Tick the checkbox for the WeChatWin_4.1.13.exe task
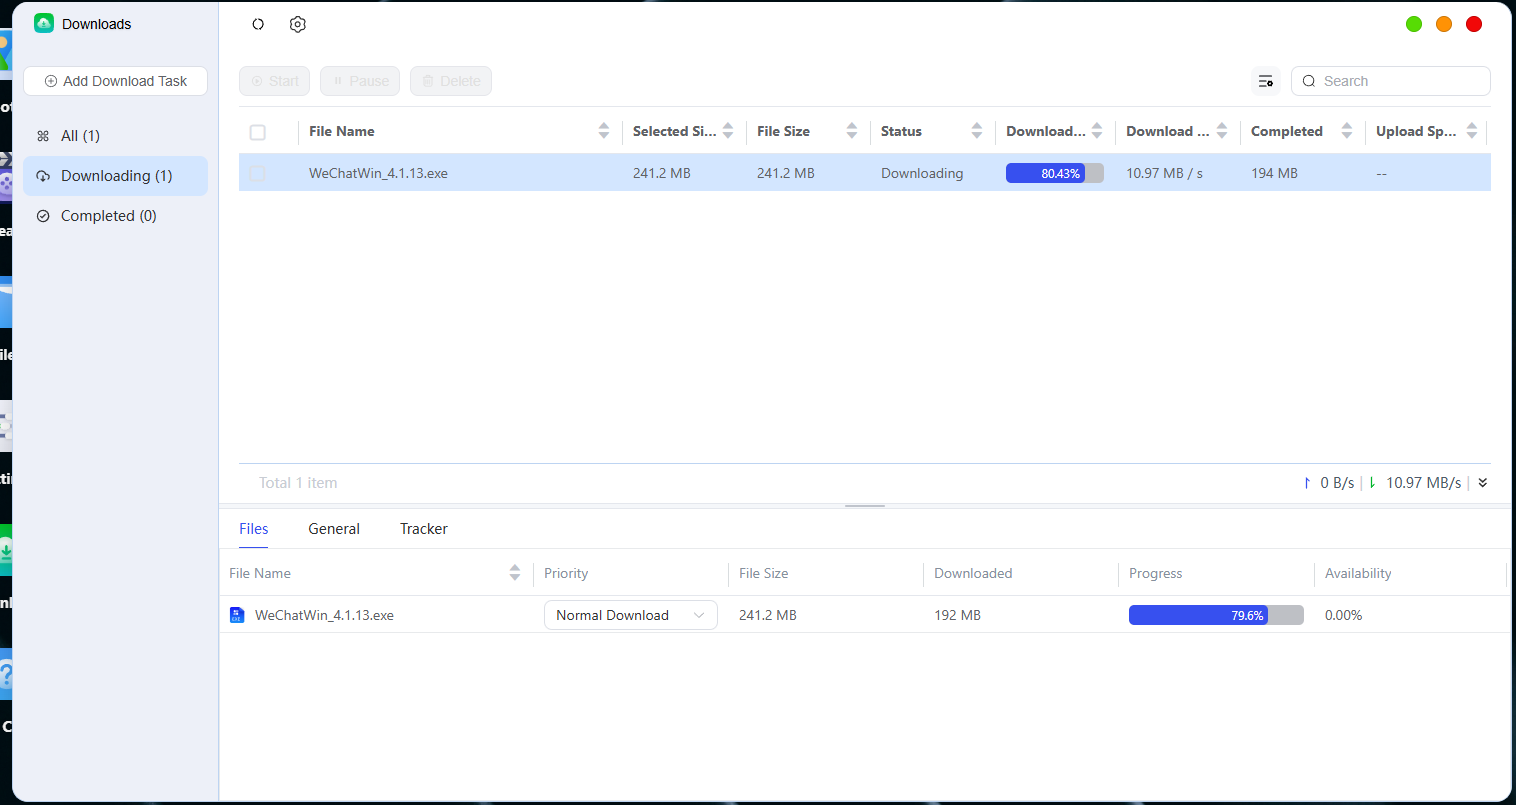The width and height of the screenshot is (1516, 805). (258, 173)
